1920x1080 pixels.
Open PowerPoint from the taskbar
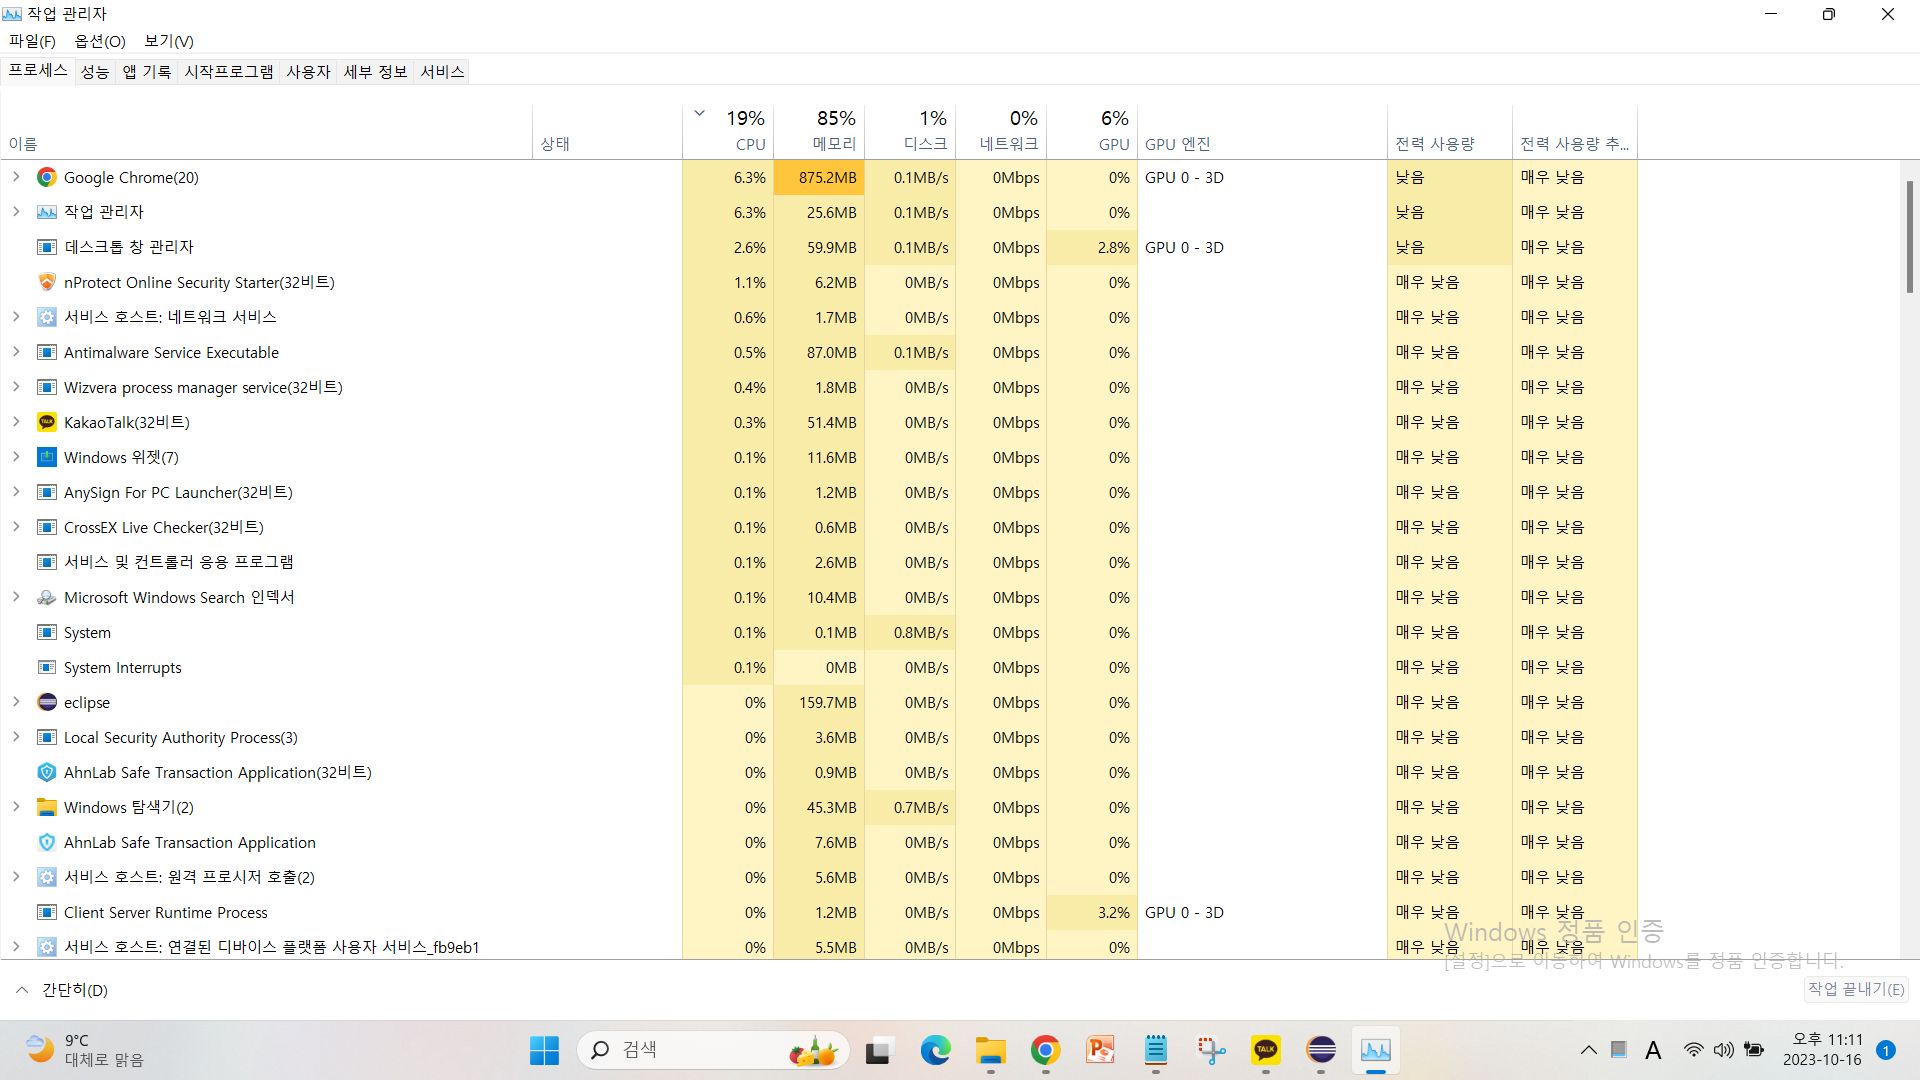pyautogui.click(x=1100, y=1050)
